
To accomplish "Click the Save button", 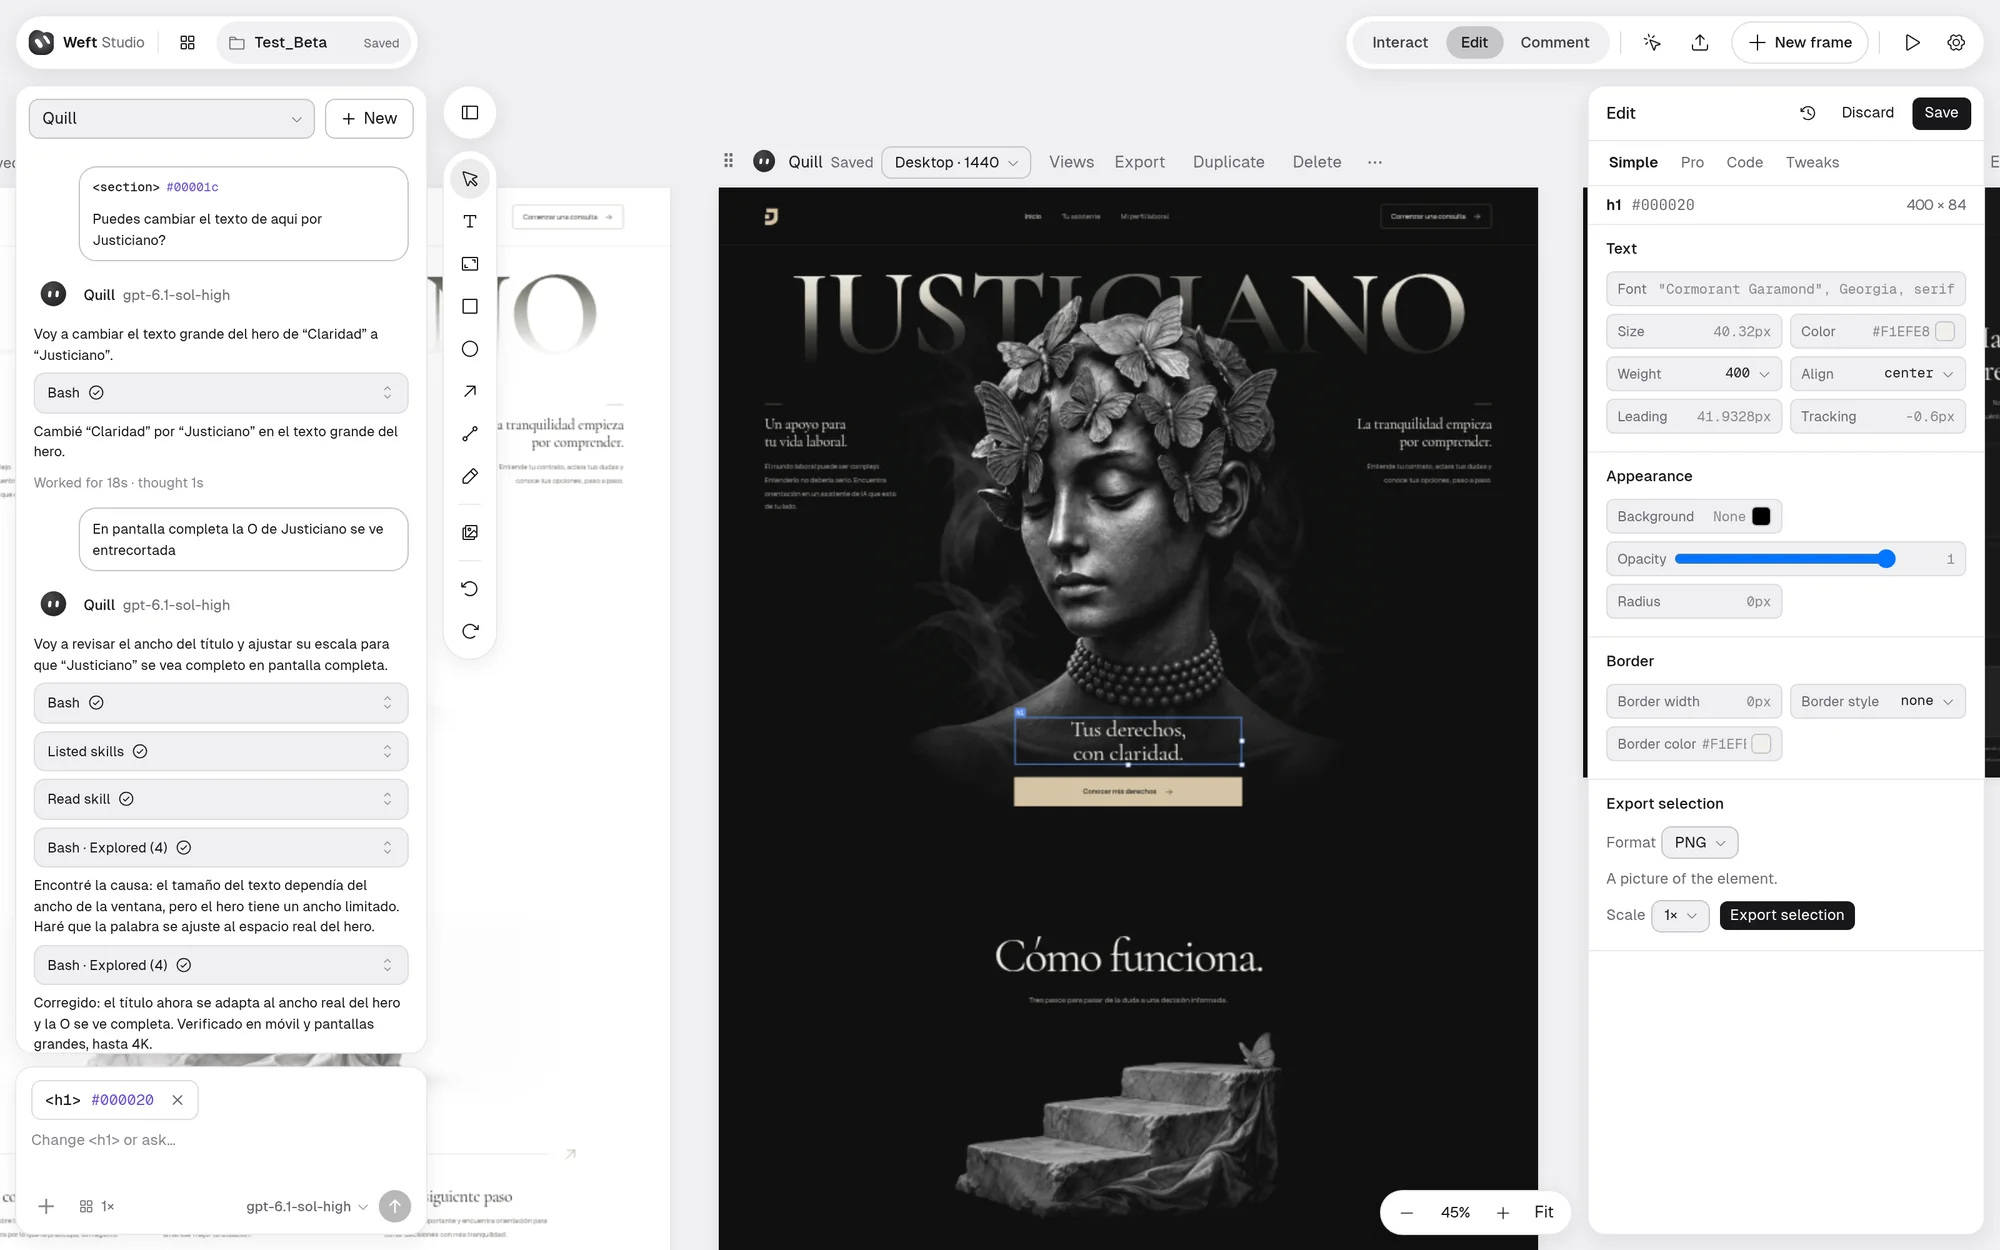I will pos(1941,113).
